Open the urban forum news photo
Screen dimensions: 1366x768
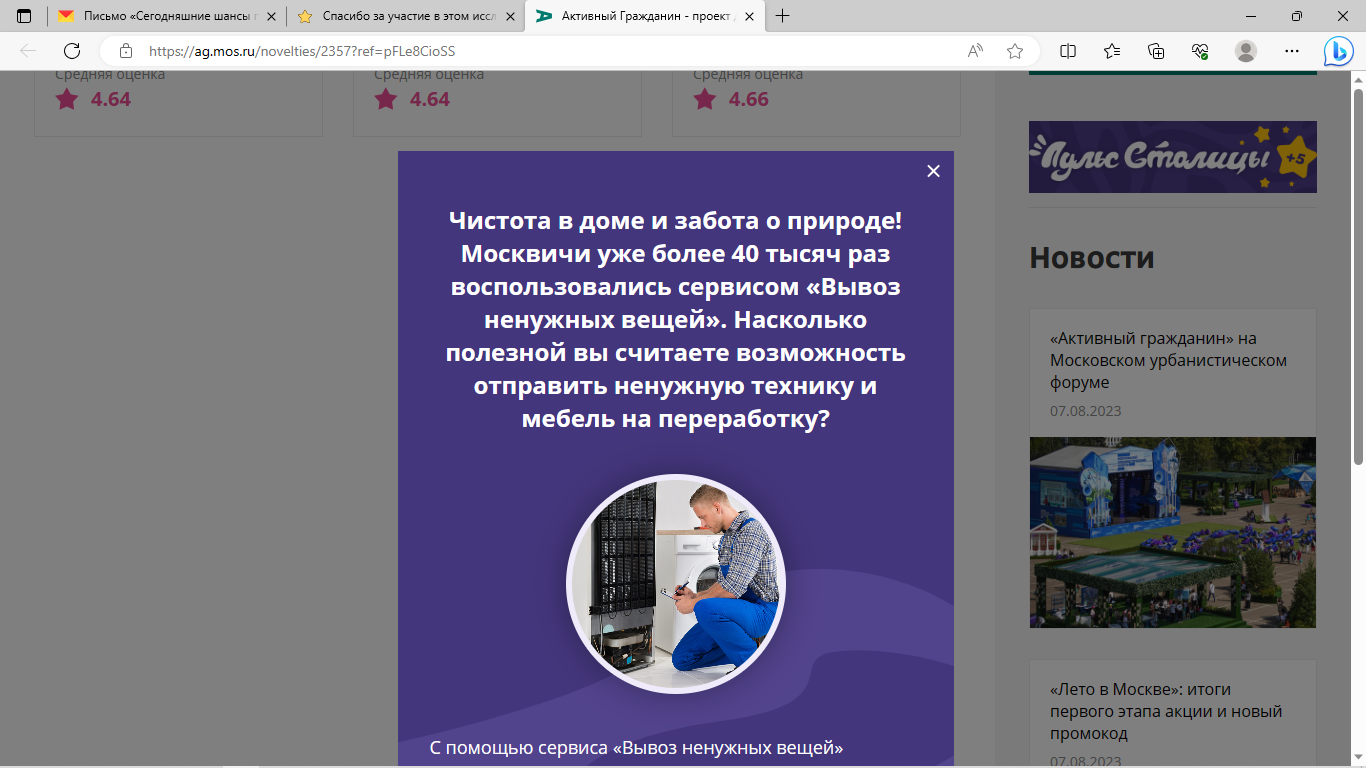coord(1173,532)
